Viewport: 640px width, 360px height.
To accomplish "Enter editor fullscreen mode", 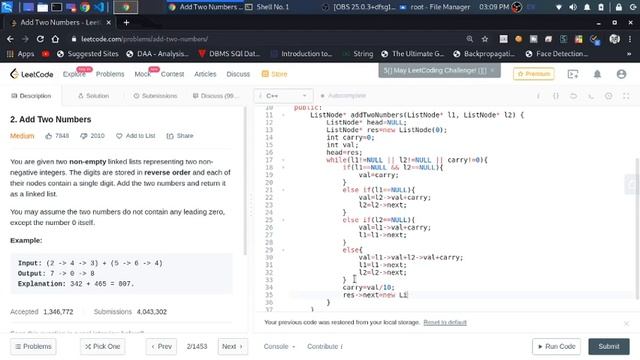I will [626, 96].
